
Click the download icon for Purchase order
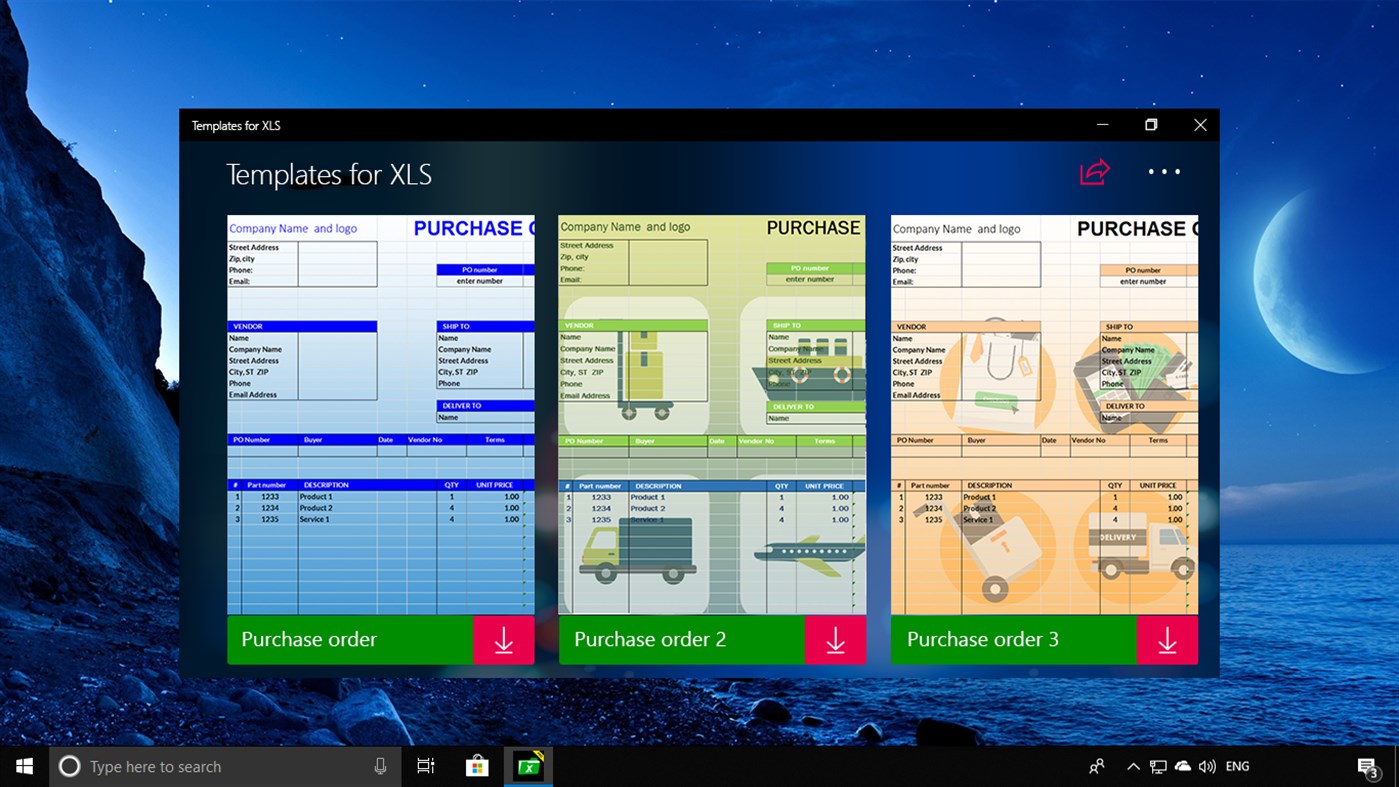coord(503,640)
